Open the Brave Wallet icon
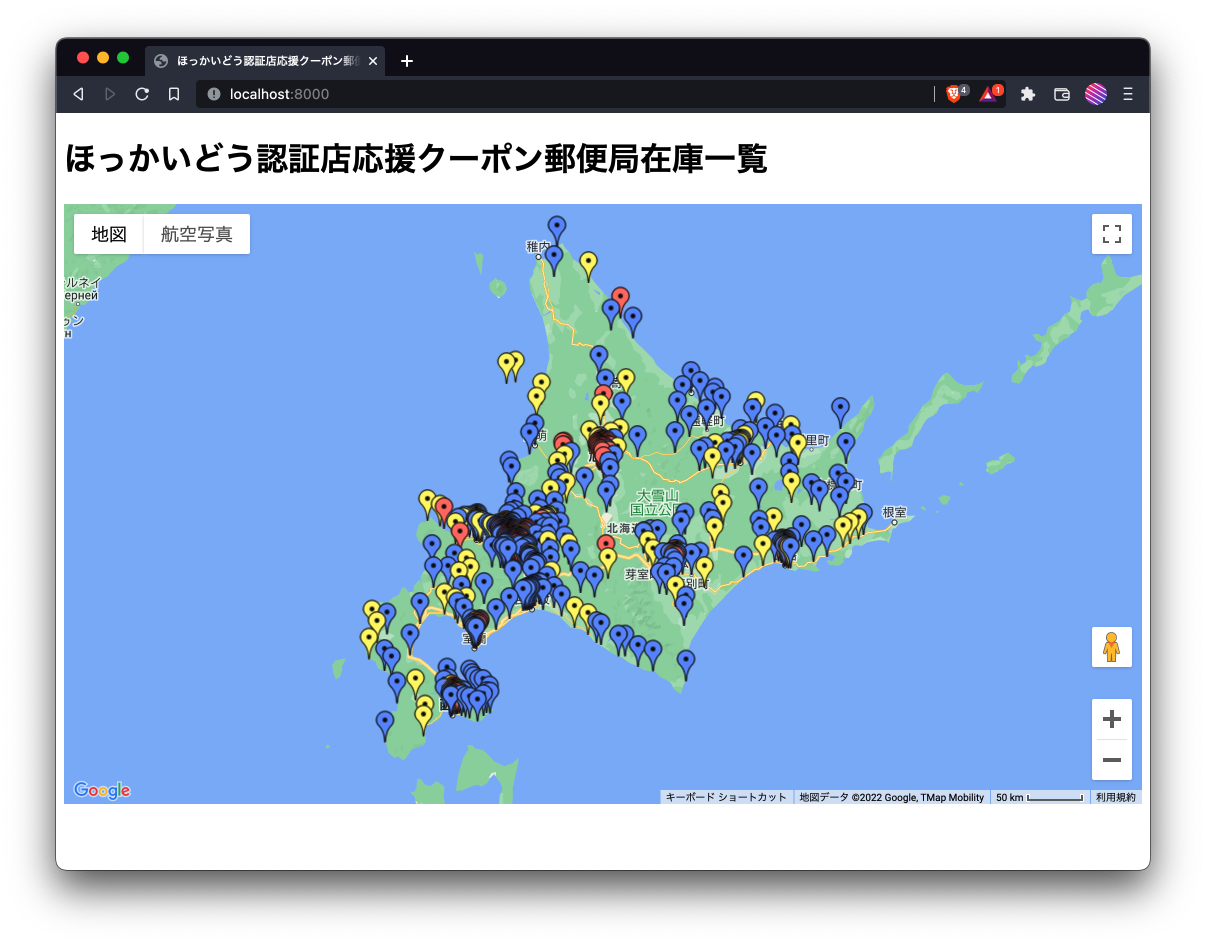 [x=1061, y=93]
